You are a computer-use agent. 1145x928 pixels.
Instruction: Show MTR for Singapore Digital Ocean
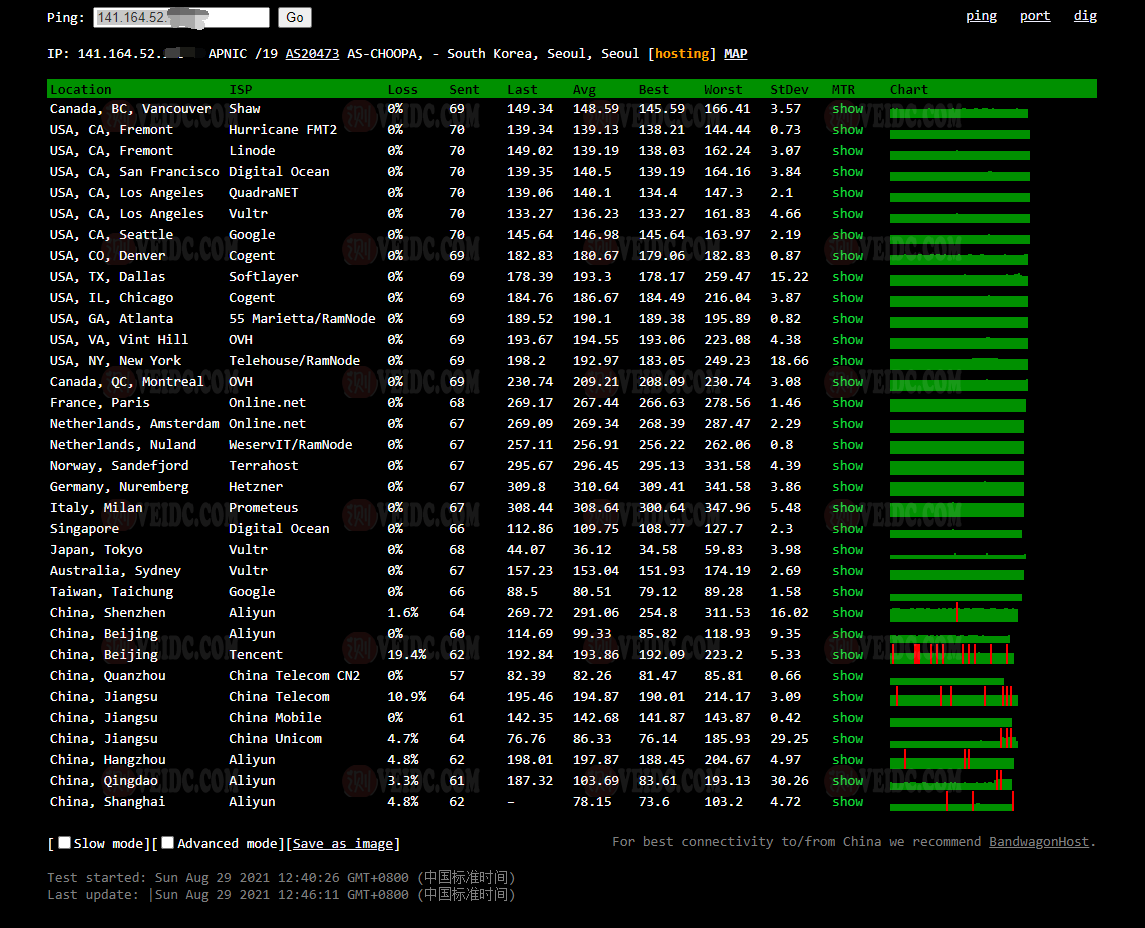click(847, 529)
